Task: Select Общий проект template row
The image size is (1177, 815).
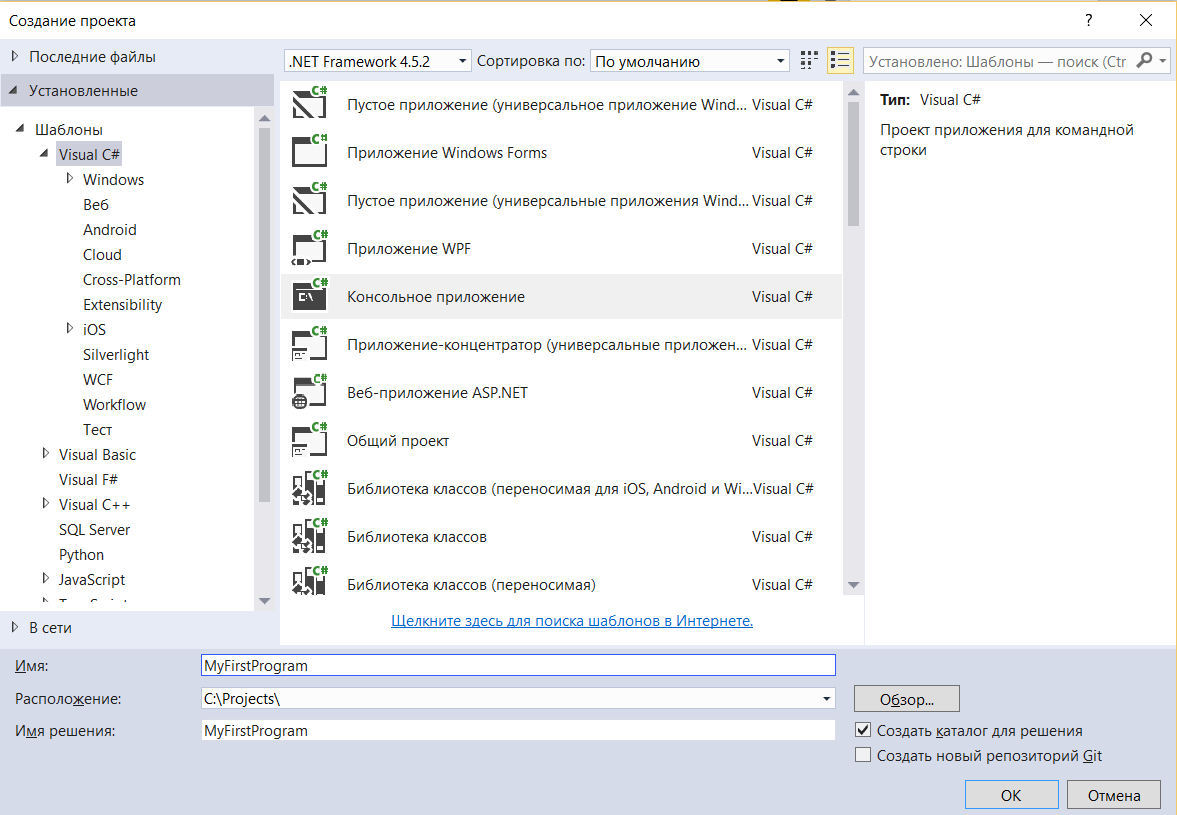Action: pyautogui.click(x=561, y=441)
